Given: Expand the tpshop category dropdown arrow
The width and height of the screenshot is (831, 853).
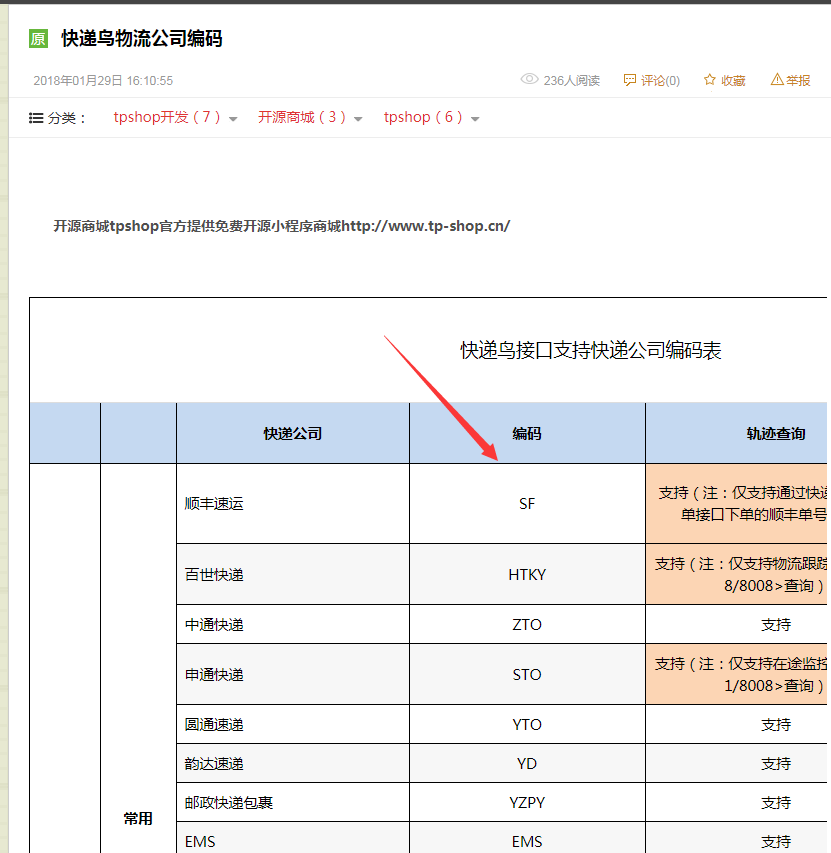Looking at the screenshot, I should coord(474,119).
